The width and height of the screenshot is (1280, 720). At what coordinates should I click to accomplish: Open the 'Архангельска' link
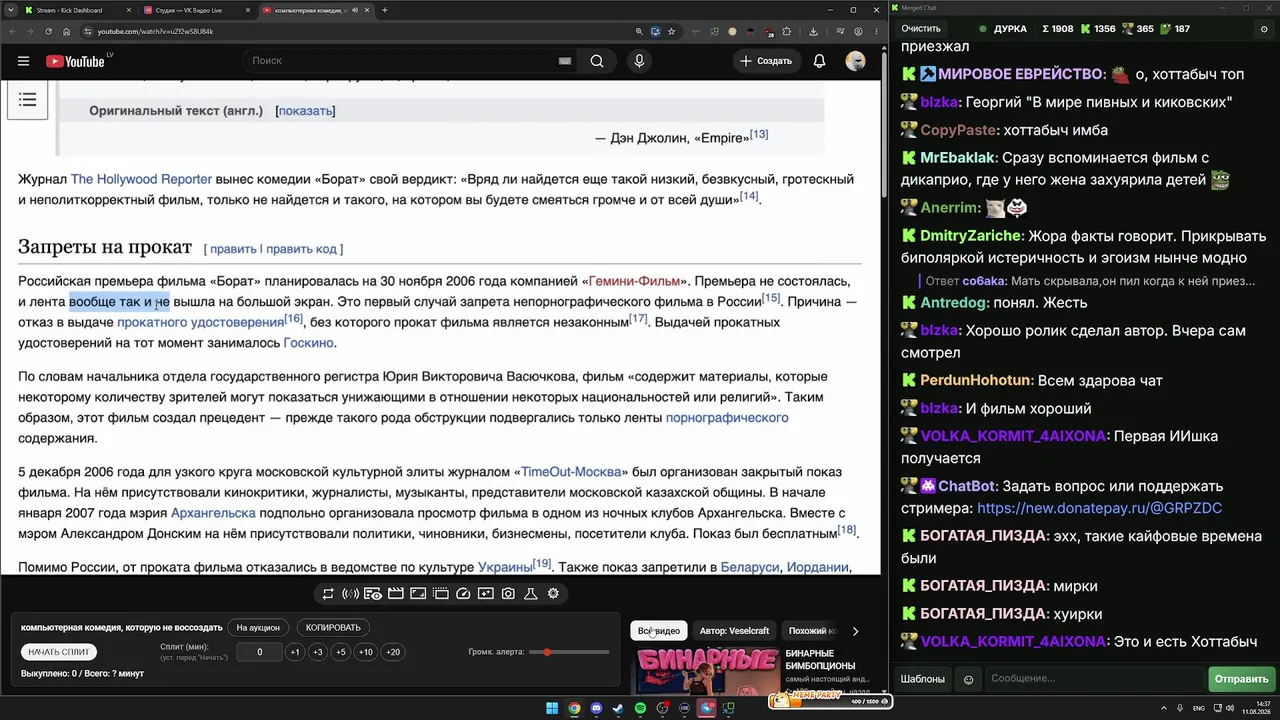coord(213,513)
